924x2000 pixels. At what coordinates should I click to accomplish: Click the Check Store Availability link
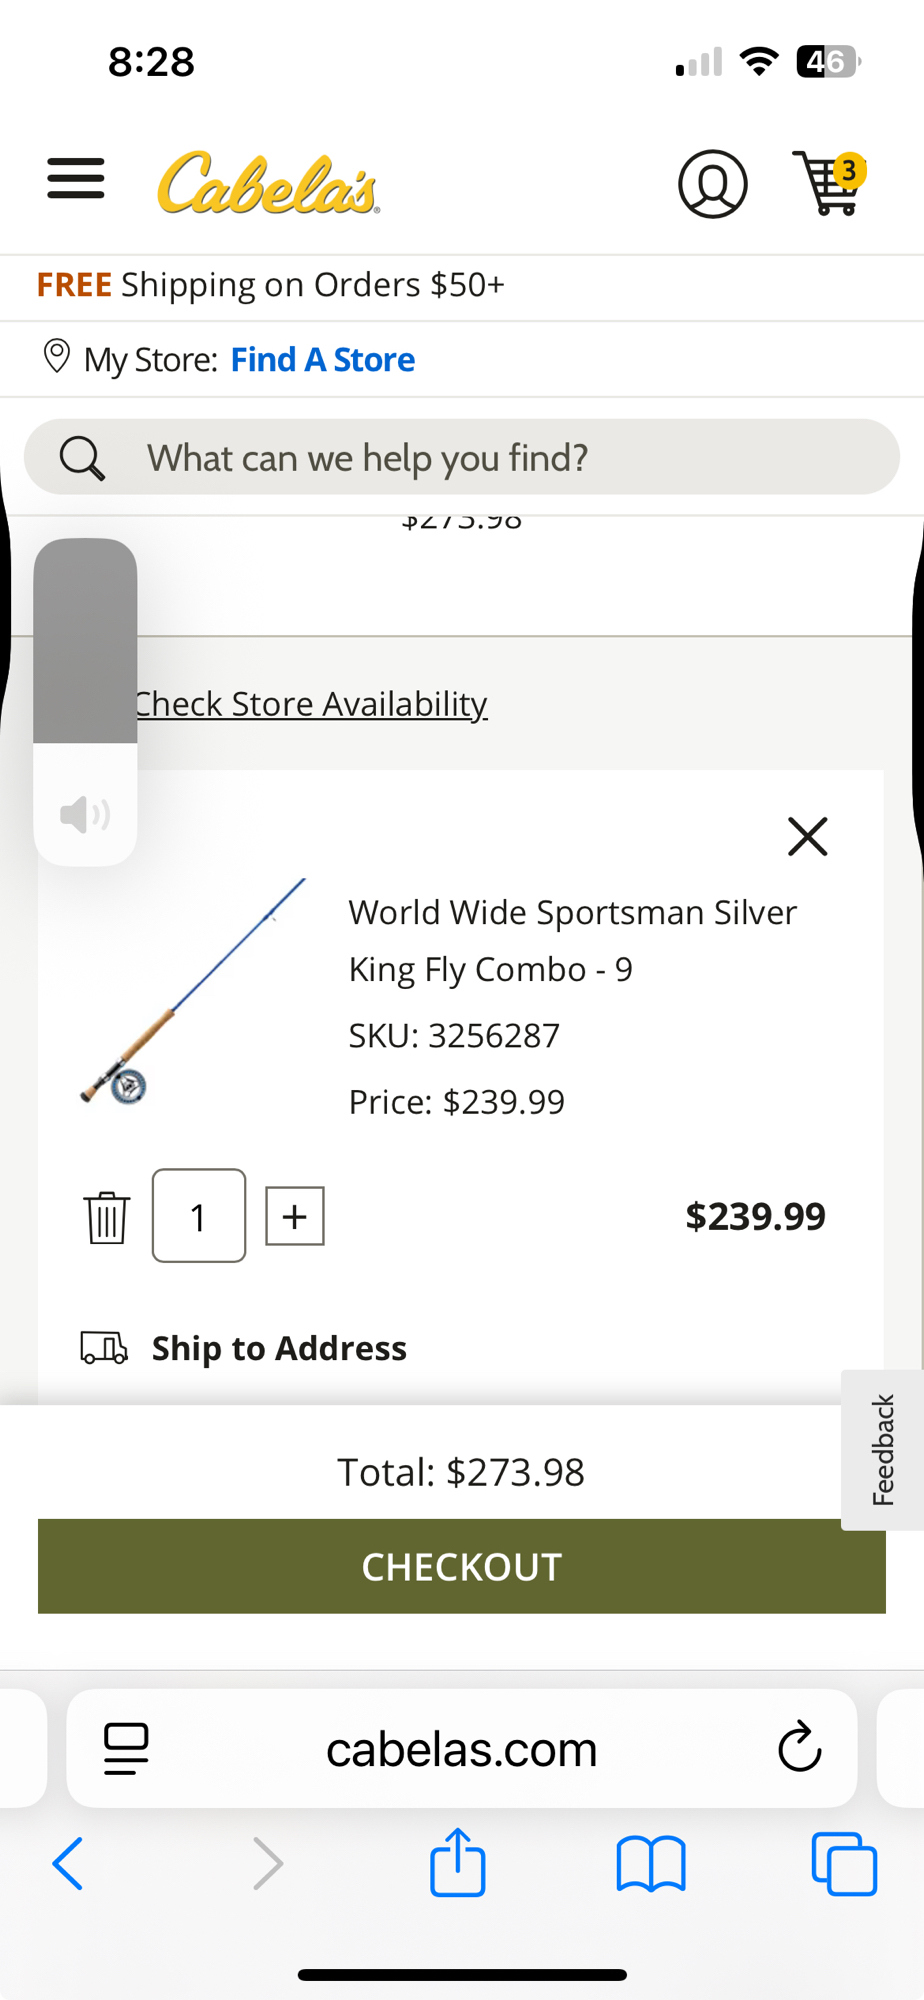point(311,704)
